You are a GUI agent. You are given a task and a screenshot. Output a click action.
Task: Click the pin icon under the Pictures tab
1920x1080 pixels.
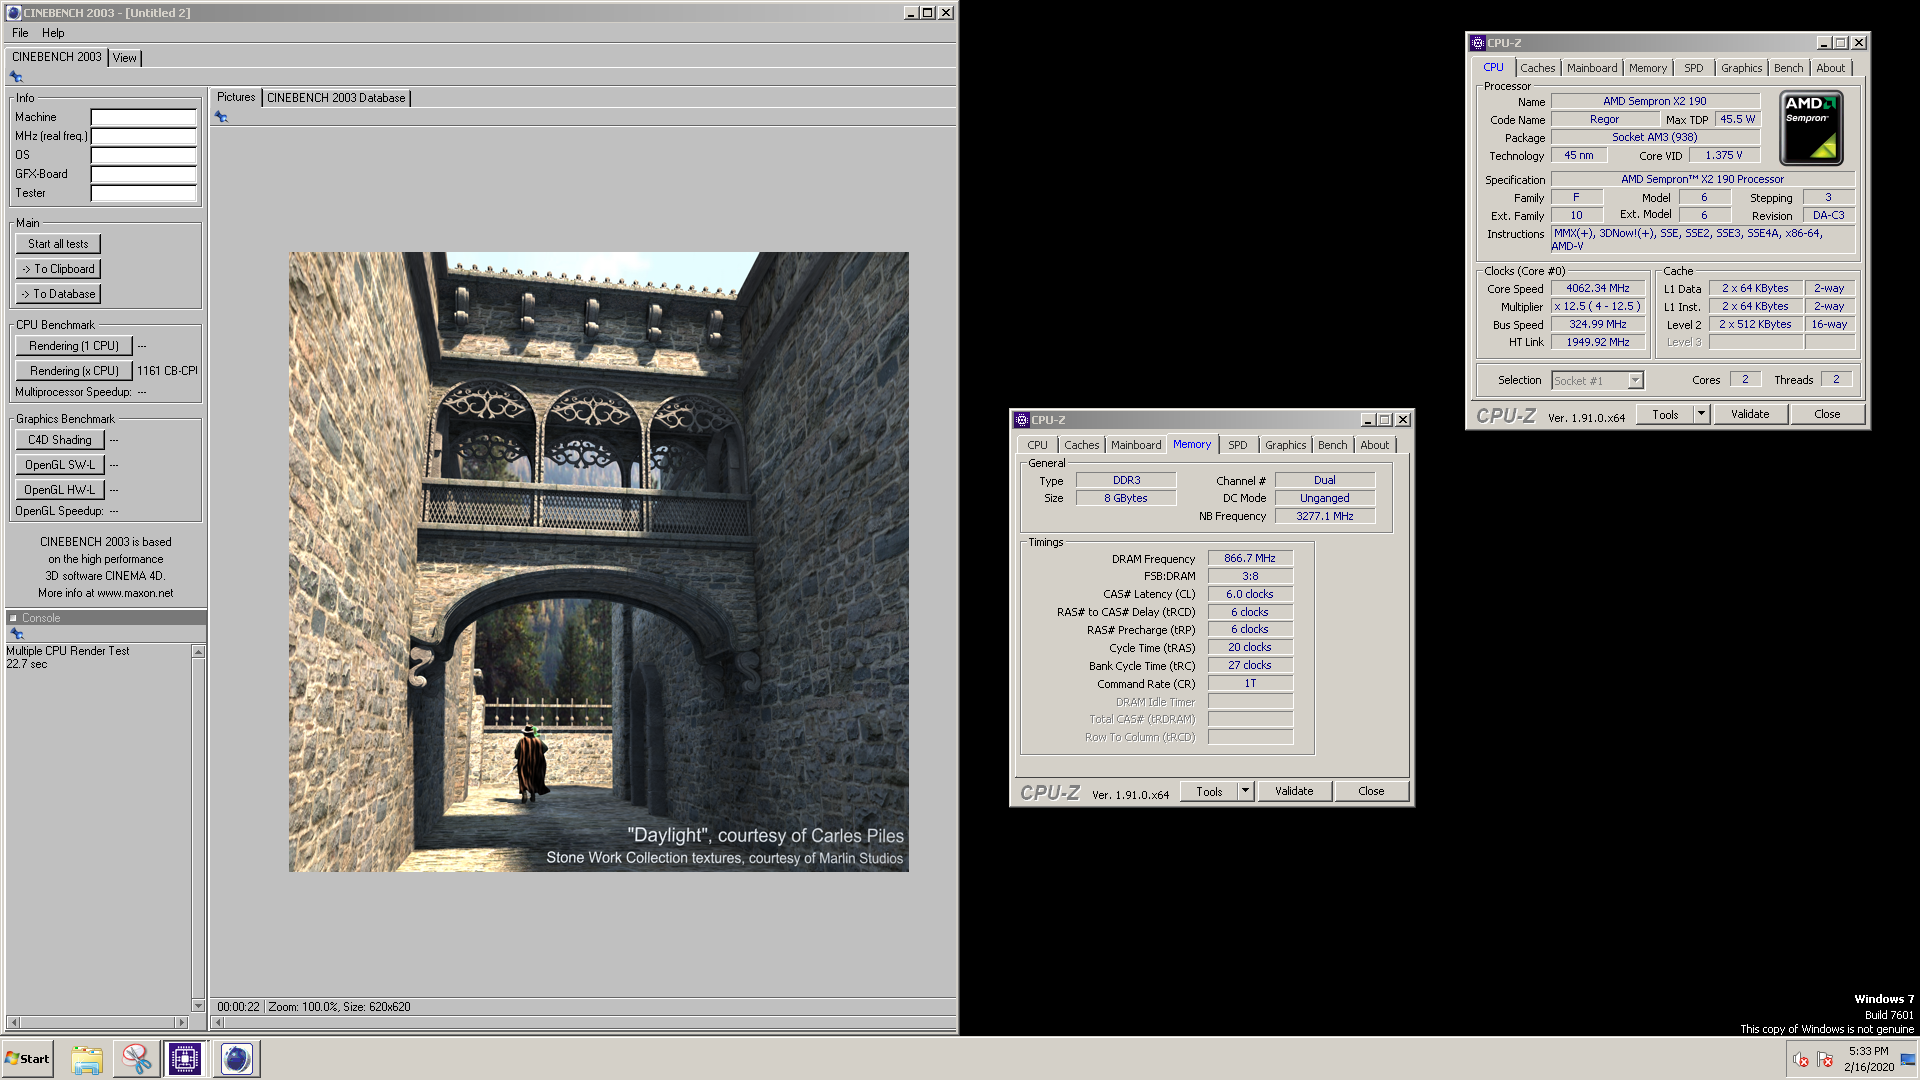pos(221,117)
